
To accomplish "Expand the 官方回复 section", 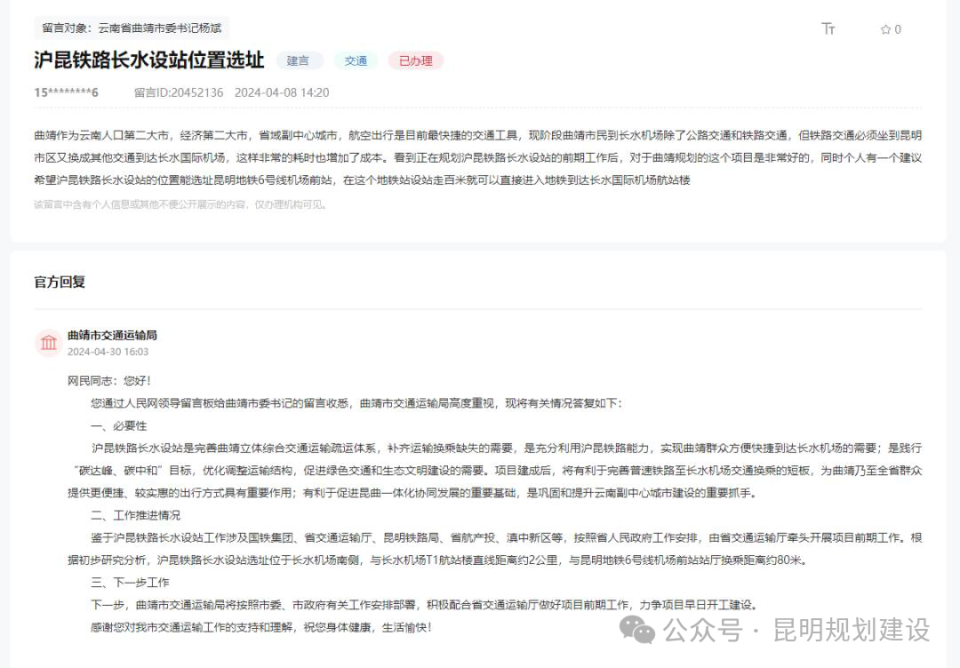I will (x=62, y=281).
